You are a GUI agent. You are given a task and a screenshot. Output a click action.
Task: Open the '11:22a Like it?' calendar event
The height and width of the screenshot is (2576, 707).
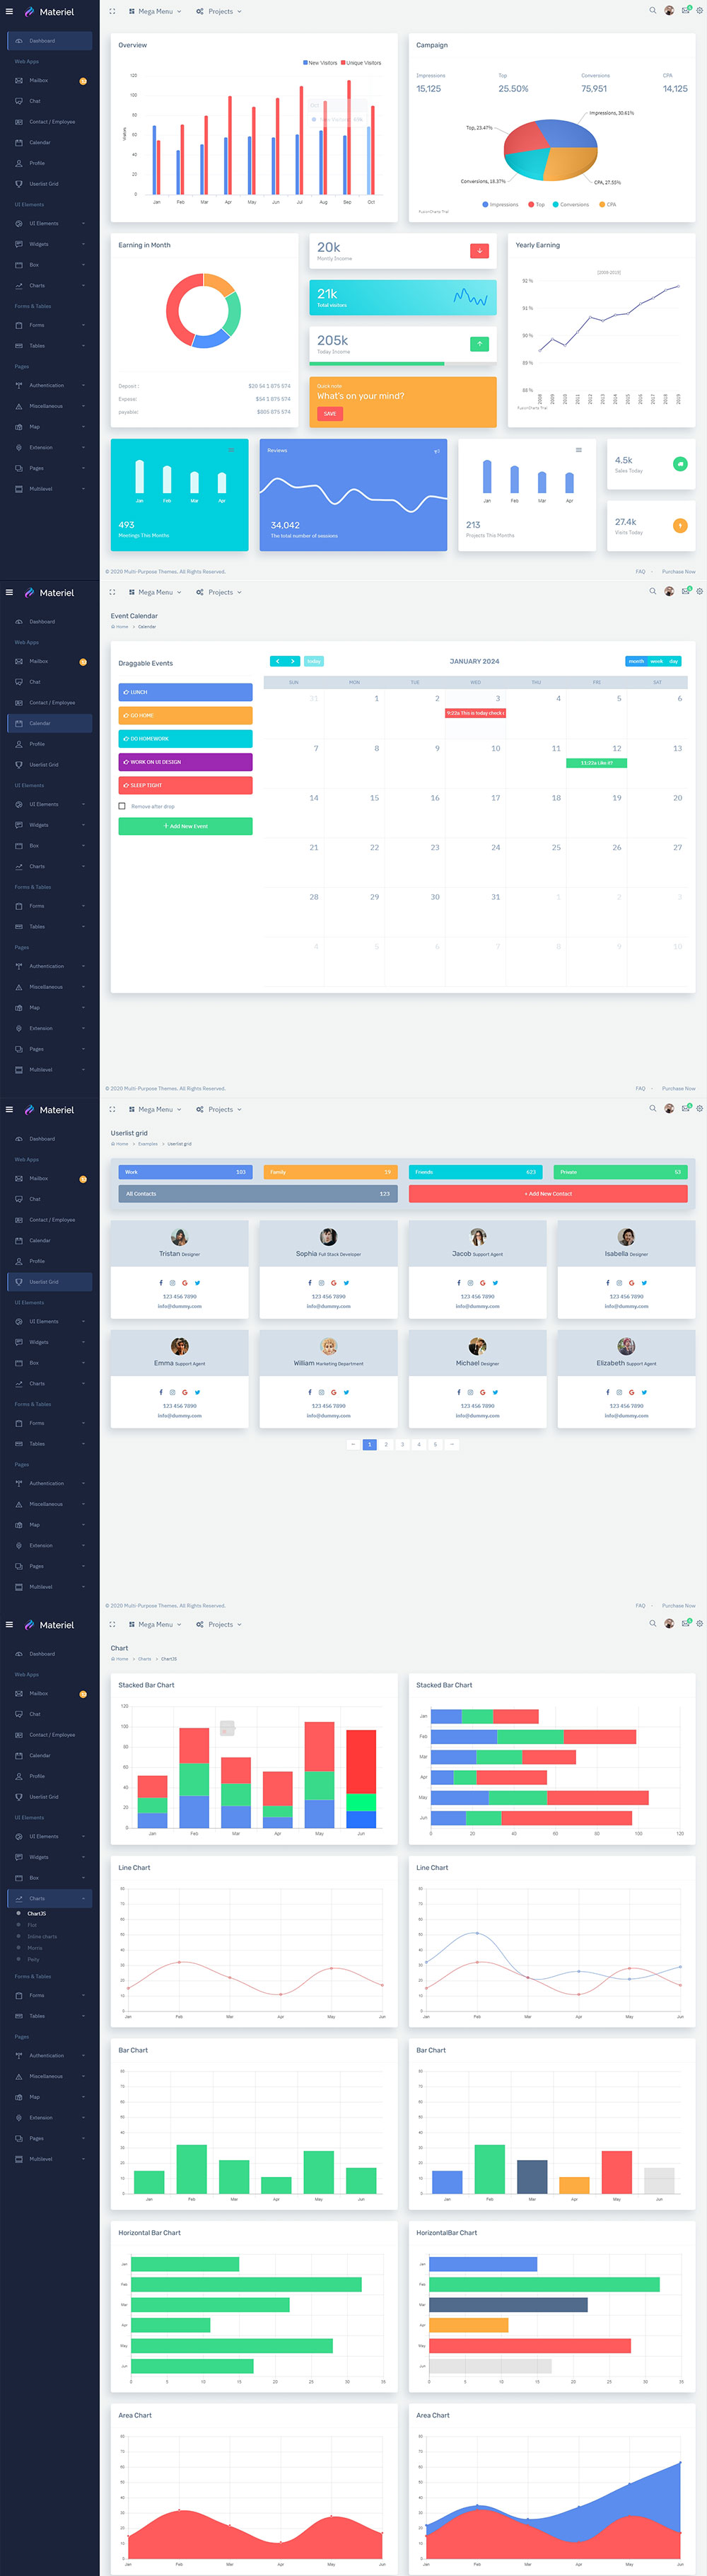point(597,763)
